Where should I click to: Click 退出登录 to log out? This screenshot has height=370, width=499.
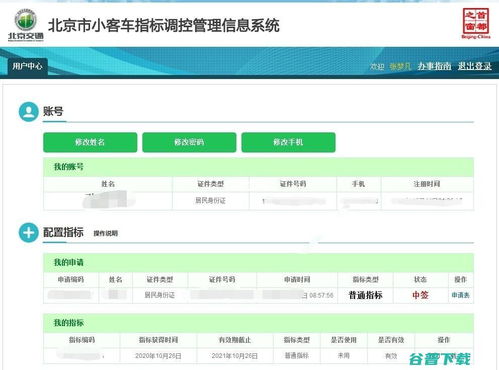click(475, 66)
